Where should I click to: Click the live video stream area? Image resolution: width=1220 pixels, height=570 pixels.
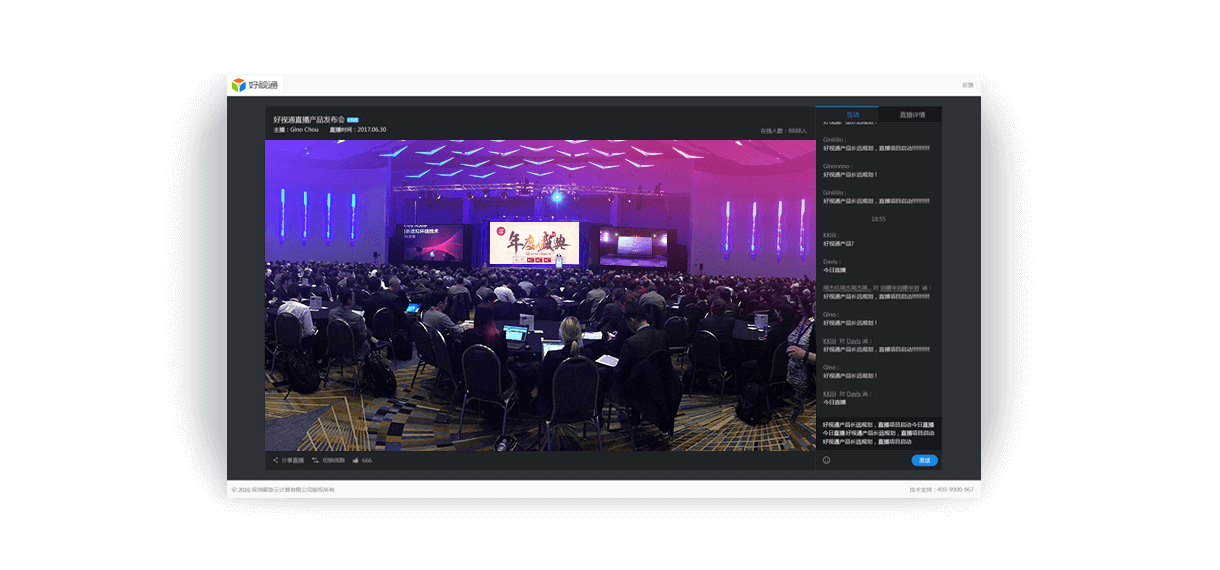540,295
